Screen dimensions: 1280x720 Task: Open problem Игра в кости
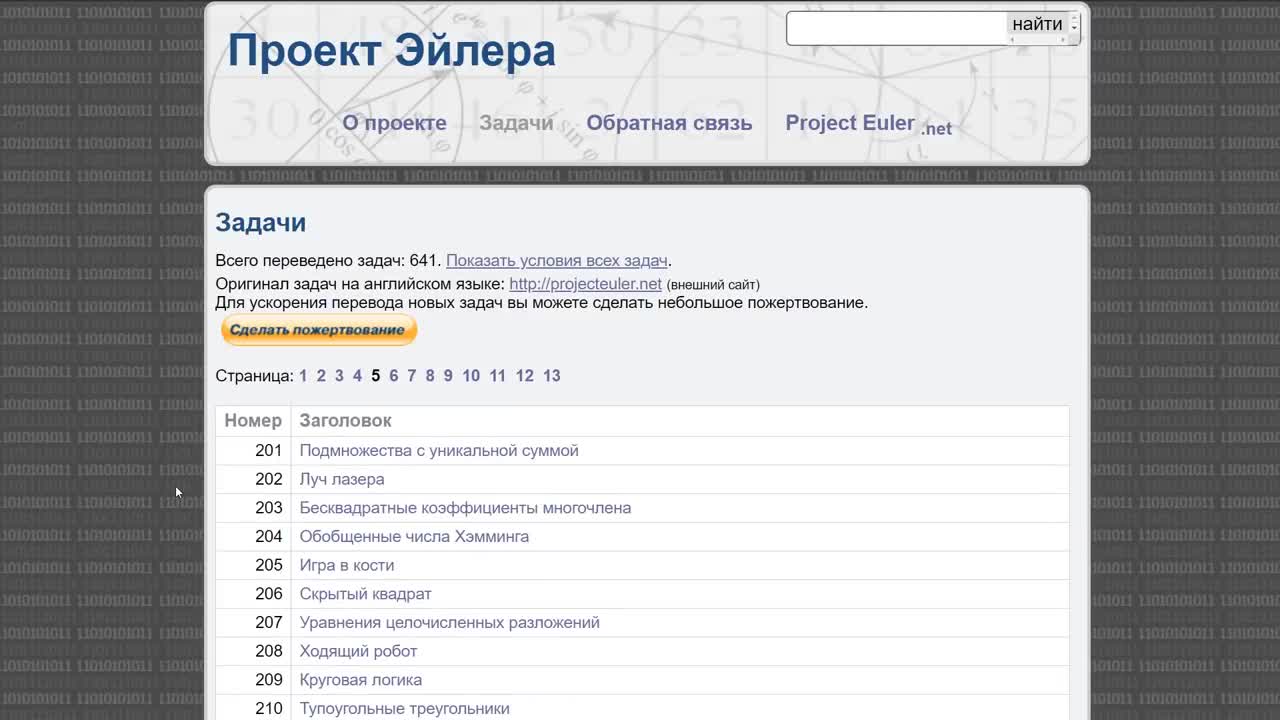[347, 565]
